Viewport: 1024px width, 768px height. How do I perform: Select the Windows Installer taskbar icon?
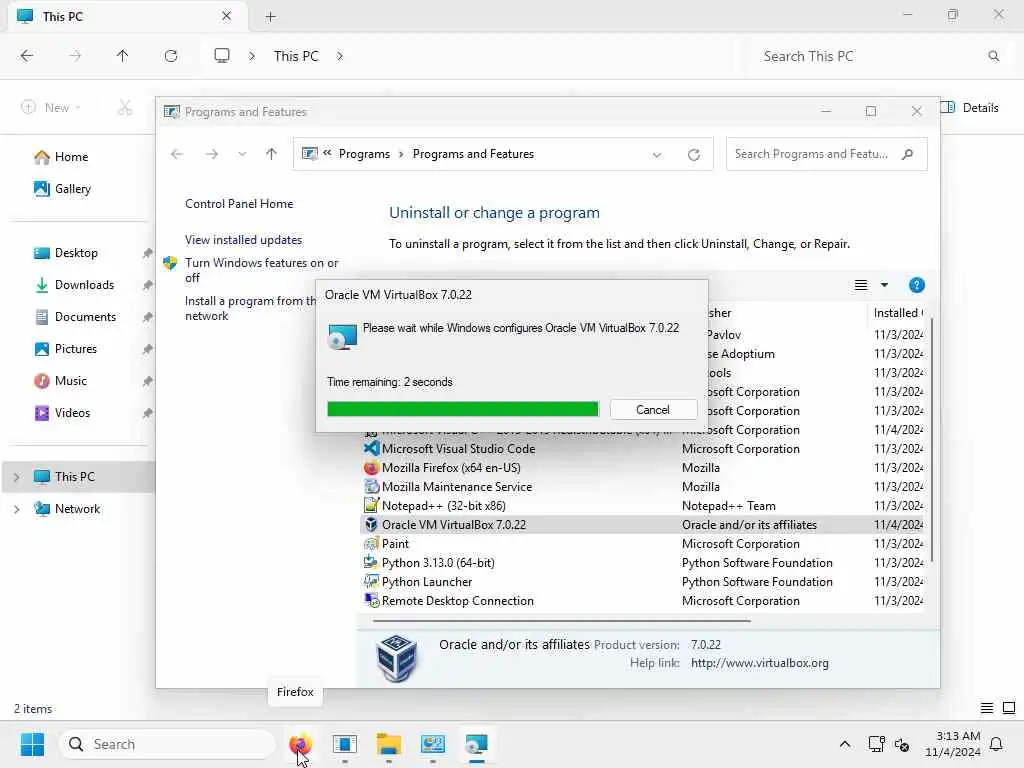point(477,744)
